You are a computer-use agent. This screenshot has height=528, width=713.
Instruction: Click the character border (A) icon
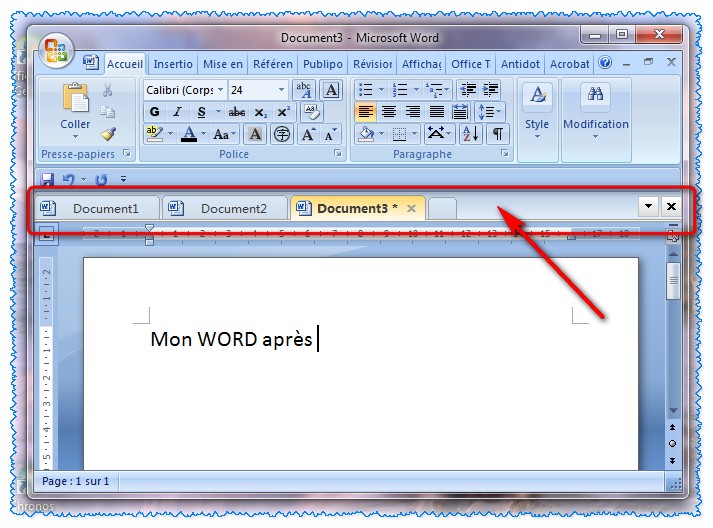click(x=331, y=90)
